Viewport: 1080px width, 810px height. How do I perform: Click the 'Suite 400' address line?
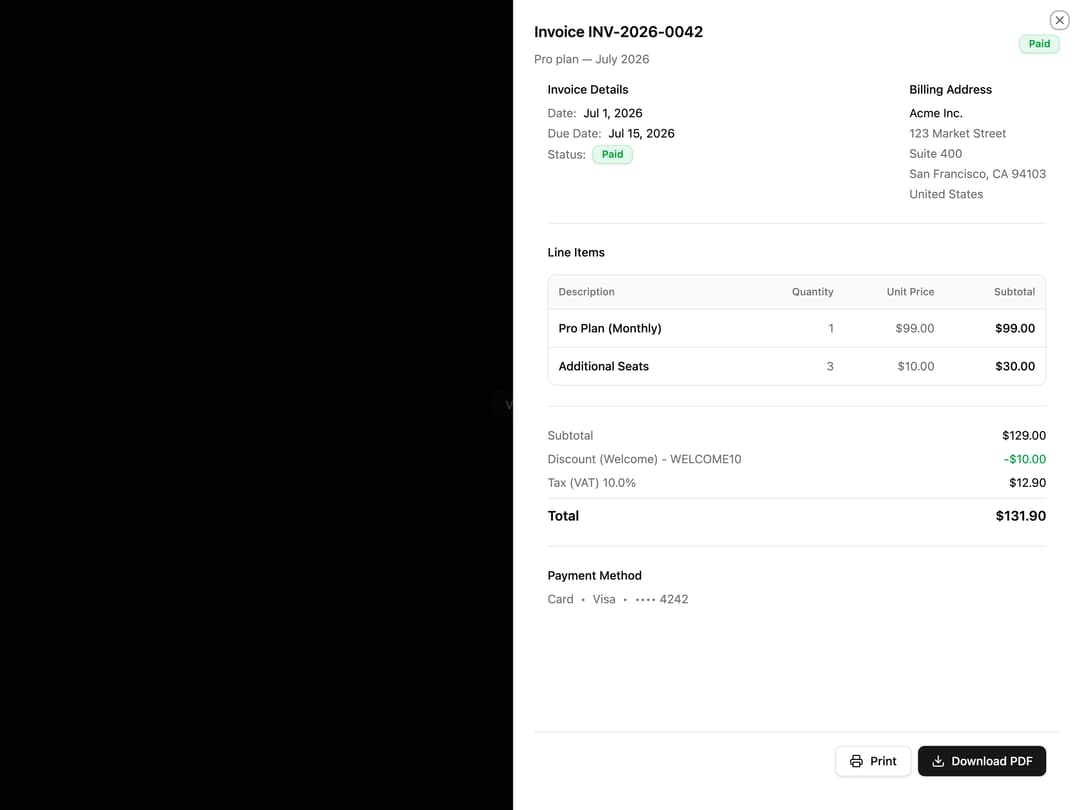tap(935, 154)
